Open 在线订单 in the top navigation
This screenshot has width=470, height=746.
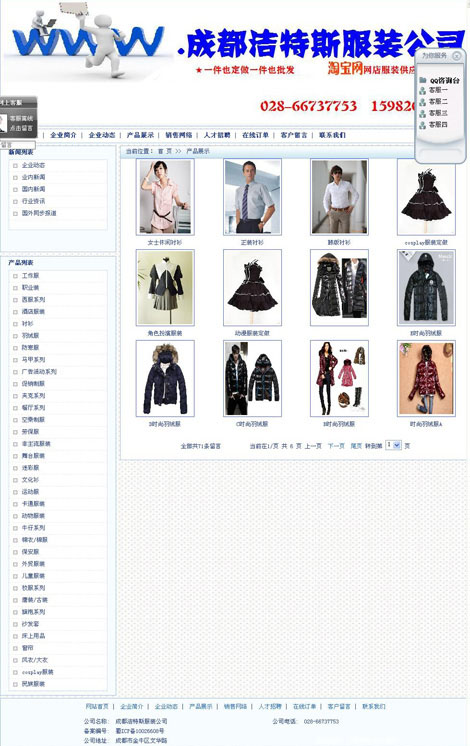click(255, 135)
